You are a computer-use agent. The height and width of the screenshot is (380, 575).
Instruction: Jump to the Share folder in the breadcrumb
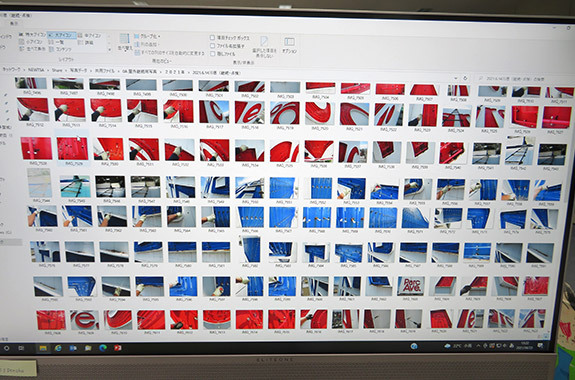[x=57, y=70]
